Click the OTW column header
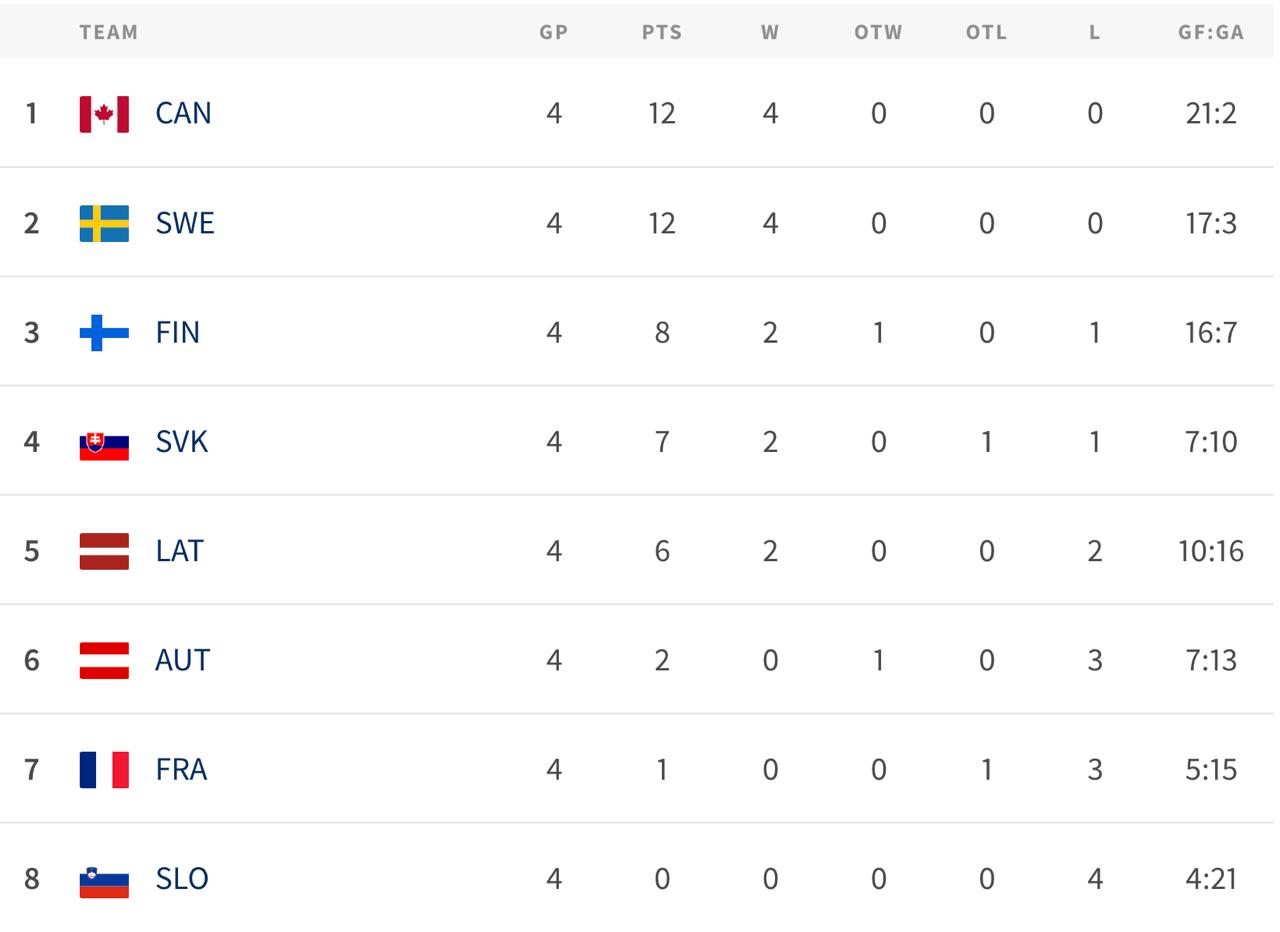This screenshot has height=932, width=1280. [x=878, y=32]
